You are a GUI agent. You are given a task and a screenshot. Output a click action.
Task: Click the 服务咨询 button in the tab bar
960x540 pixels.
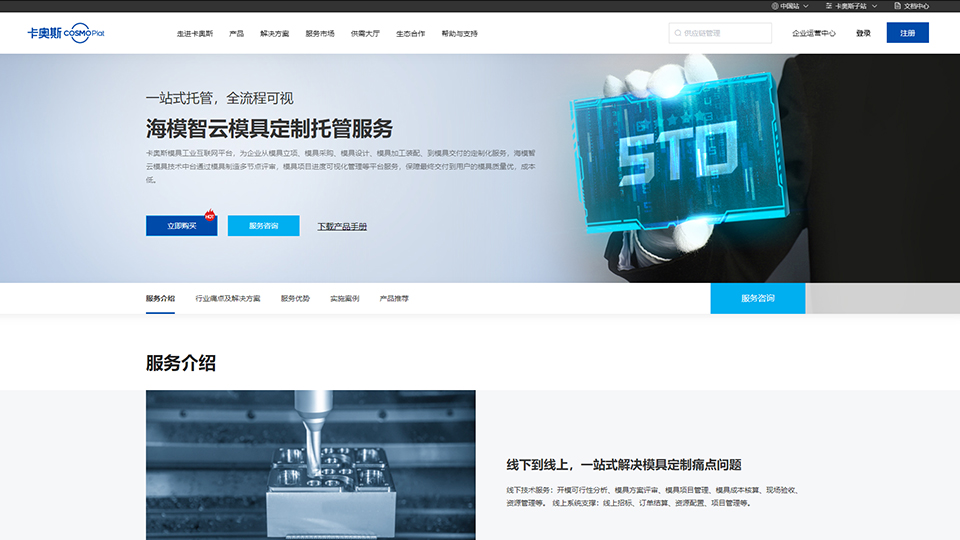pyautogui.click(x=758, y=298)
